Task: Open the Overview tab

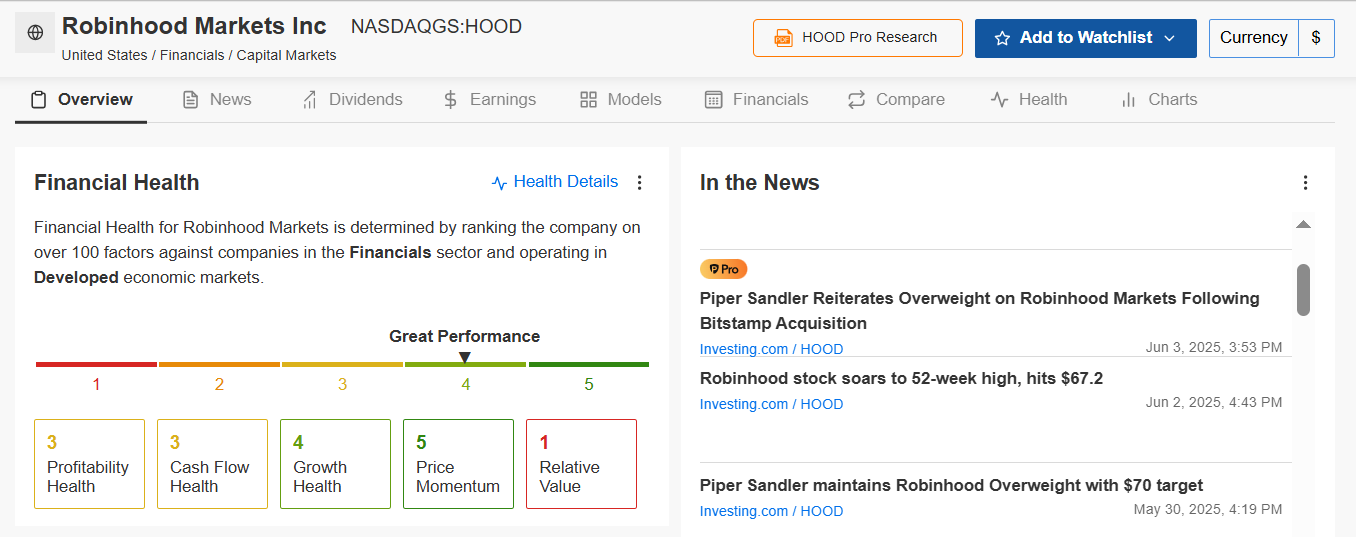Action: pos(81,100)
